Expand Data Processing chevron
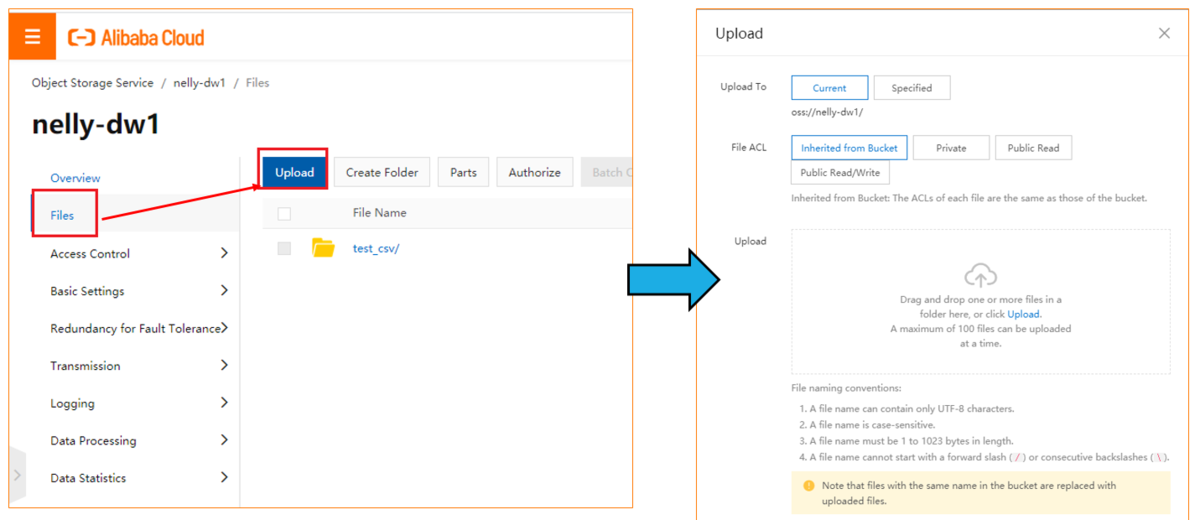 (224, 440)
